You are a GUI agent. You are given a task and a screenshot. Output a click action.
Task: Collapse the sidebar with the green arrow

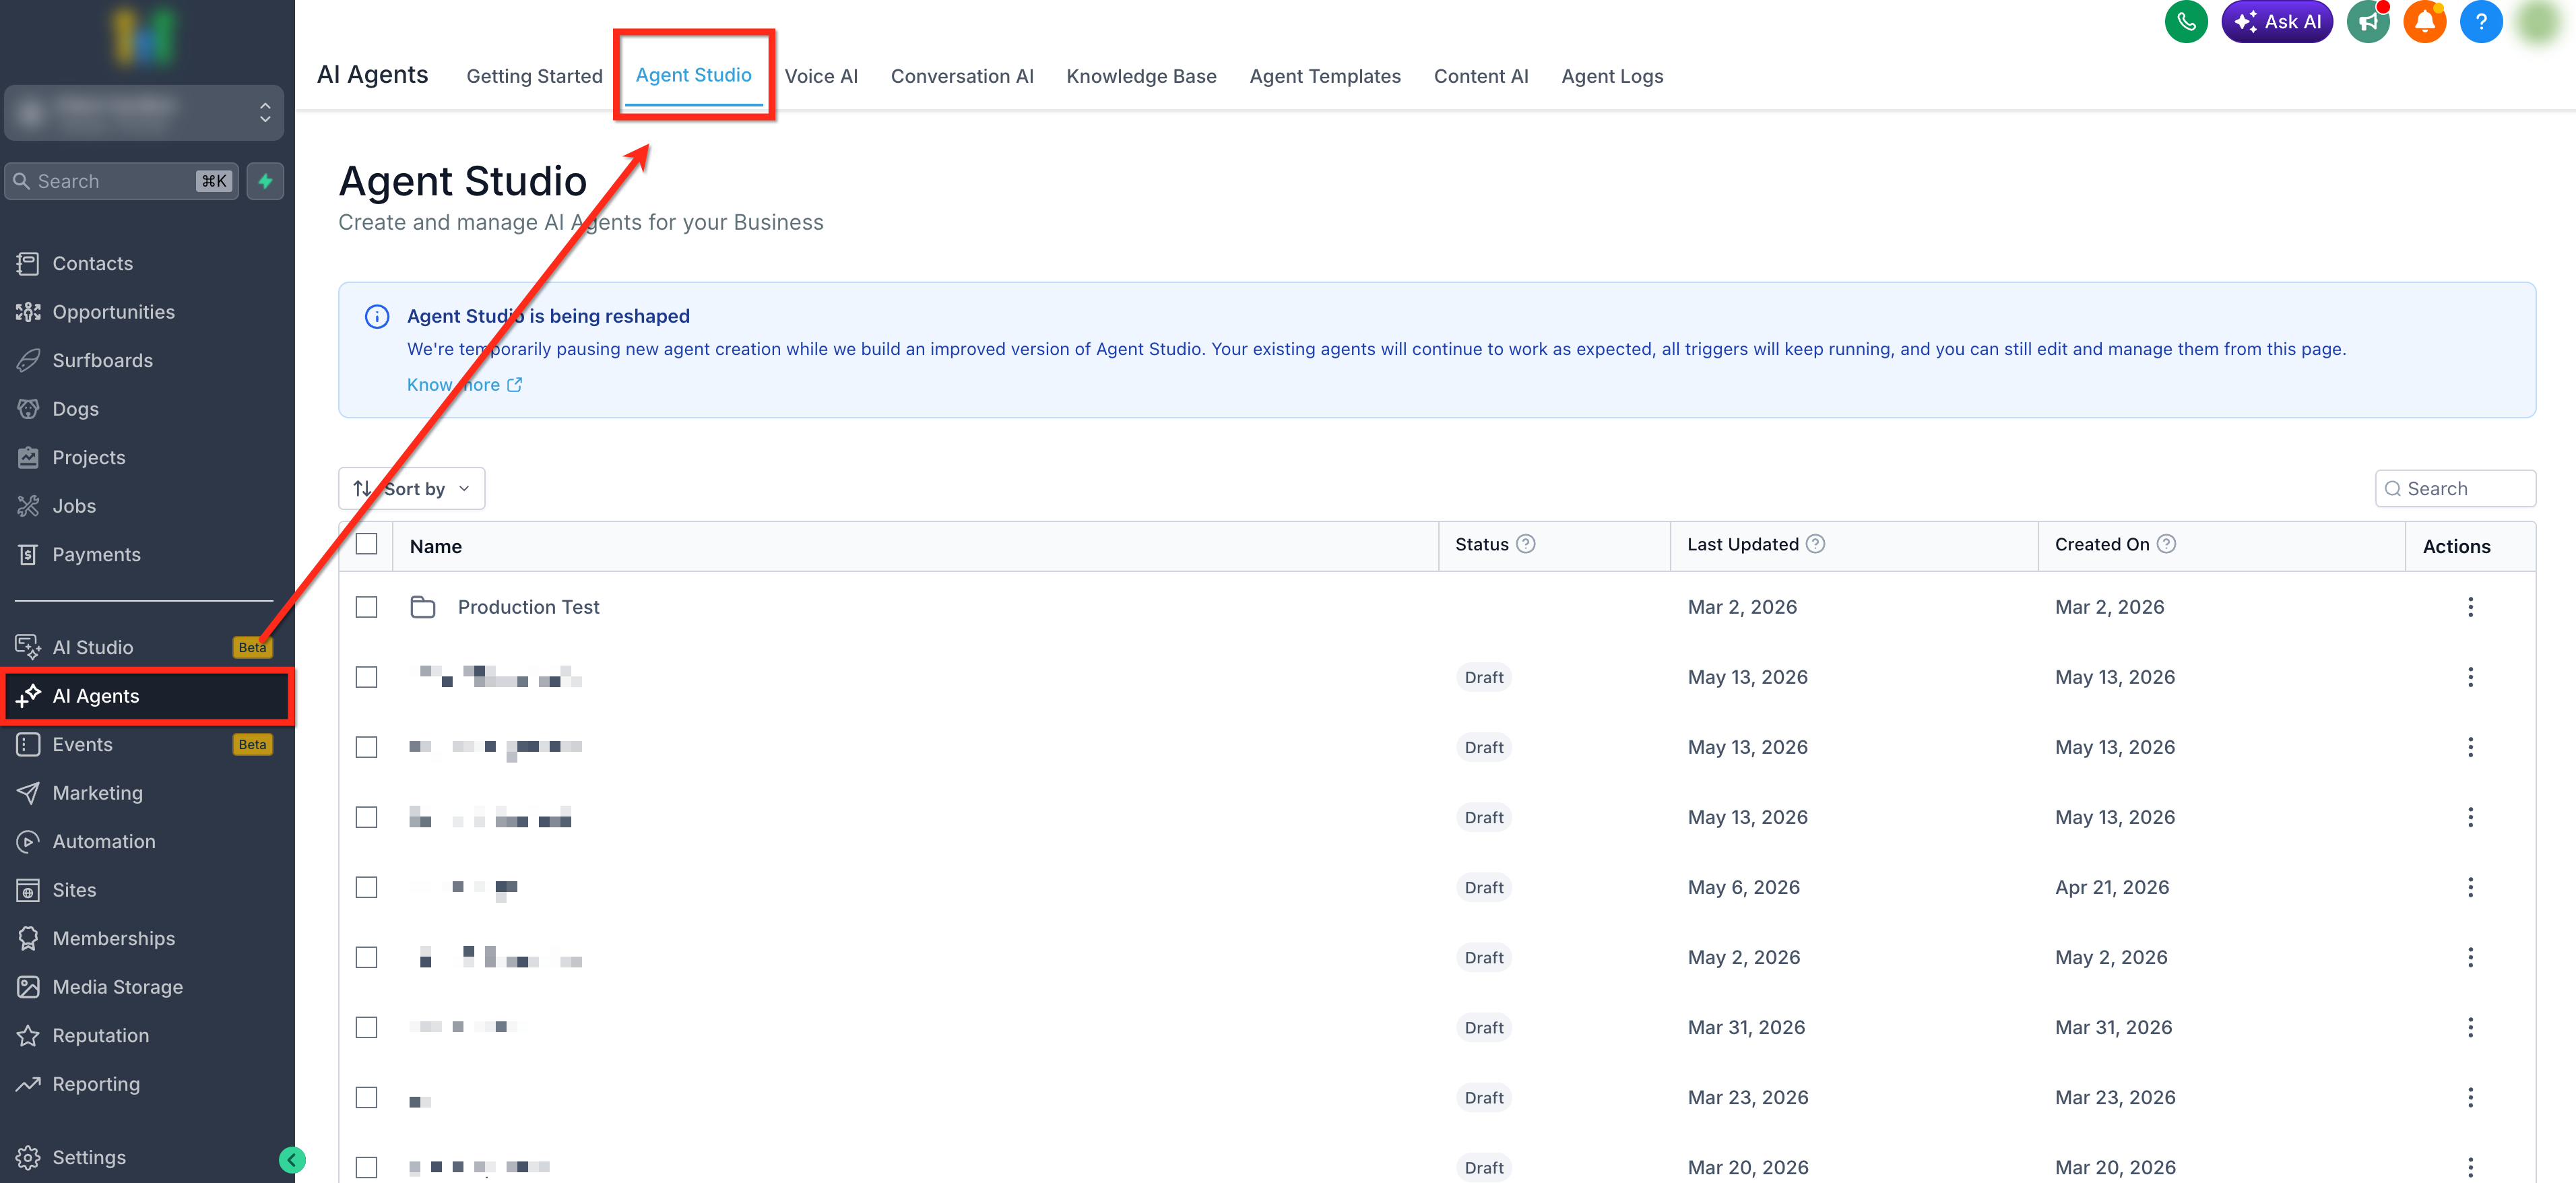pyautogui.click(x=292, y=1160)
